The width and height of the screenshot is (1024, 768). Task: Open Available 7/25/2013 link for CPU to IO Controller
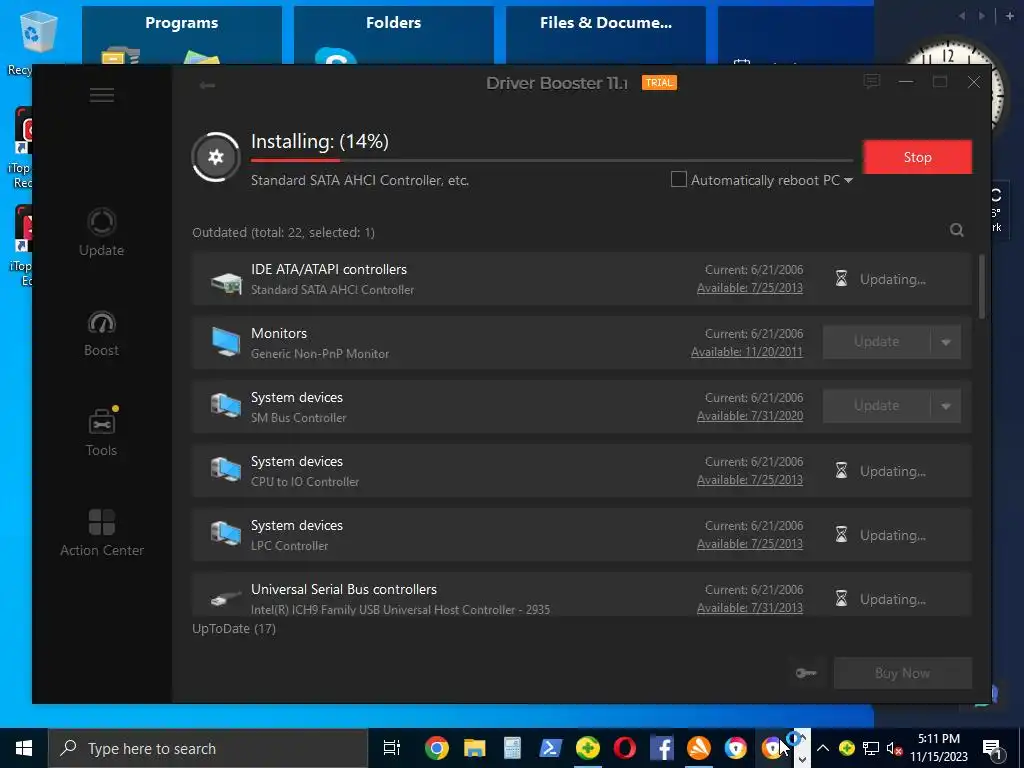(x=750, y=480)
